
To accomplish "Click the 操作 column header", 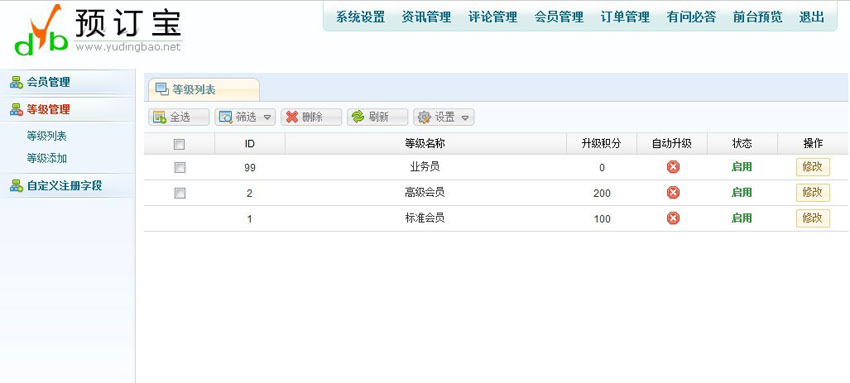I will pyautogui.click(x=813, y=144).
